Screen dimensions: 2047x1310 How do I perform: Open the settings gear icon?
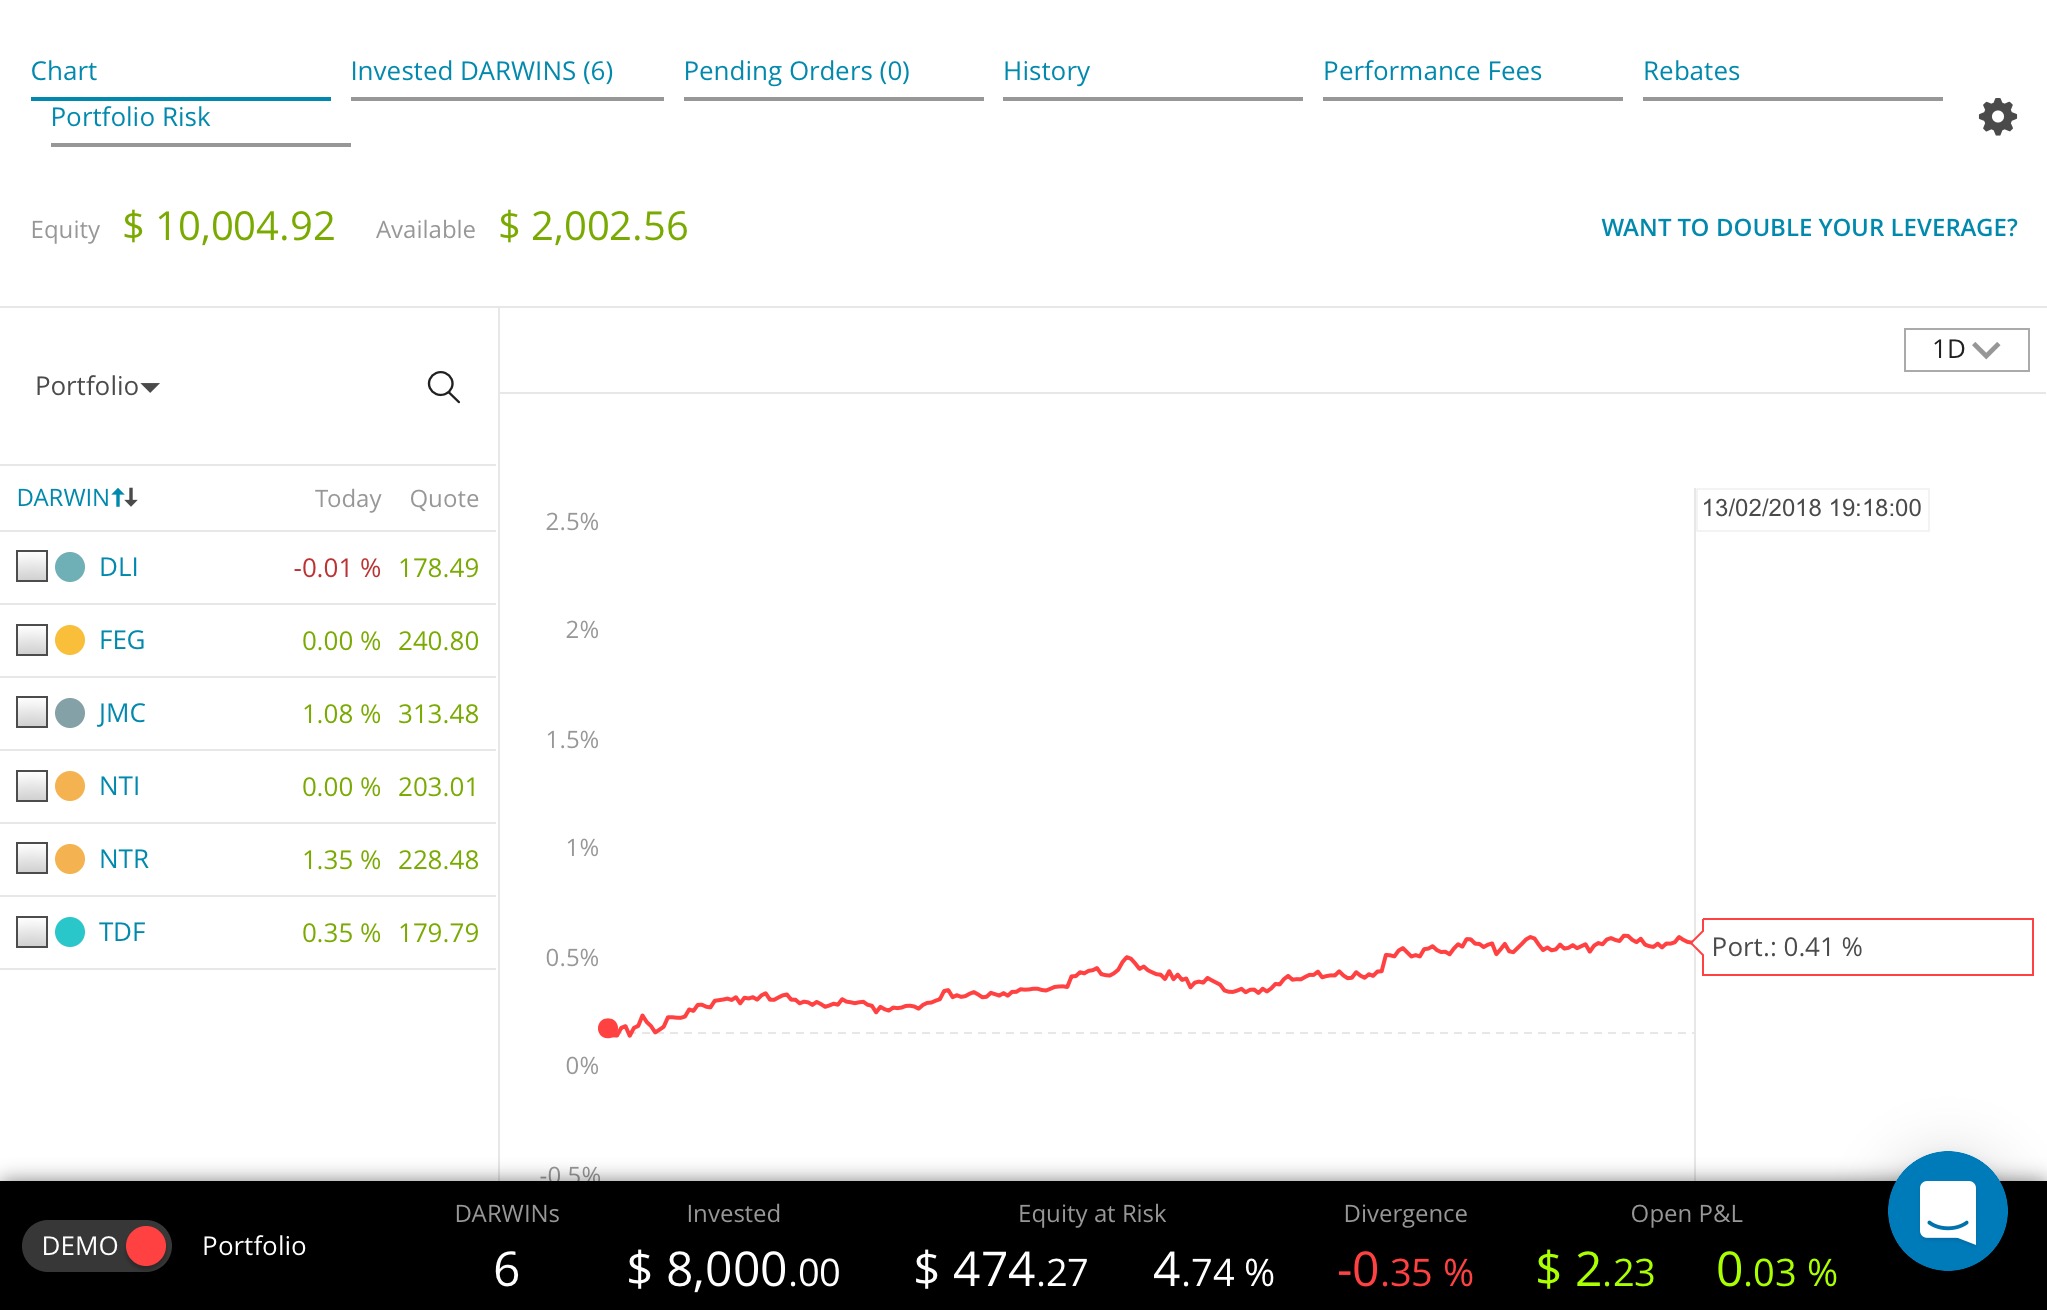pos(1997,117)
